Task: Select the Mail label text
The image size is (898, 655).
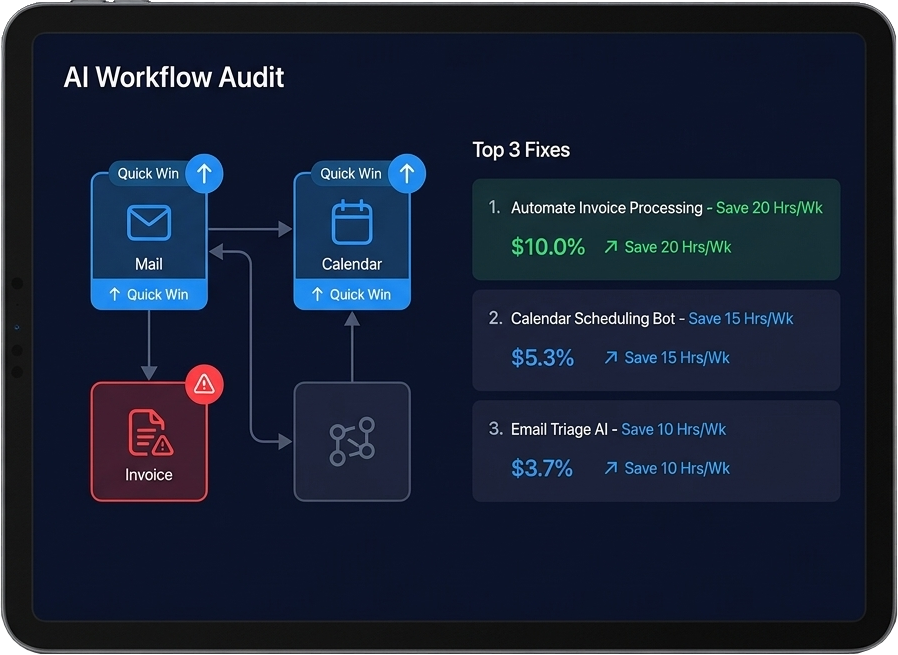Action: (149, 264)
